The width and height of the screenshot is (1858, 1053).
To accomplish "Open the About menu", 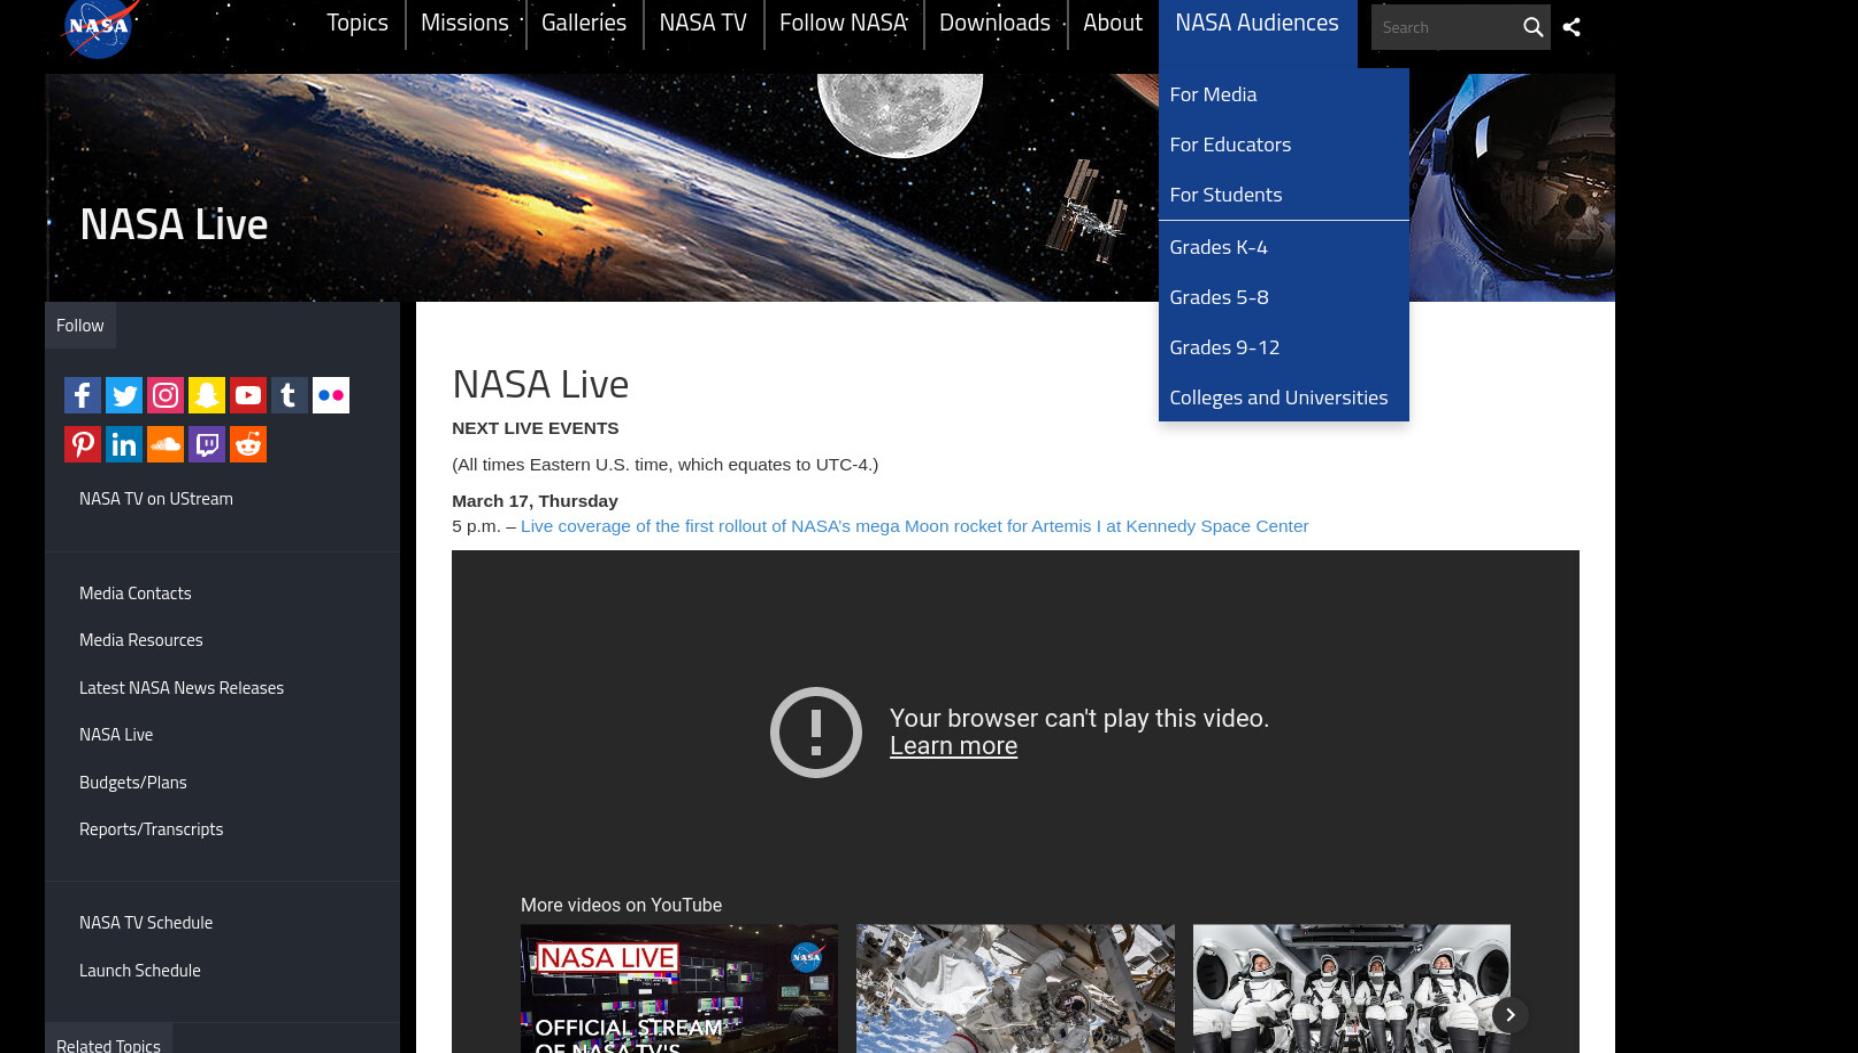I will click(1113, 23).
